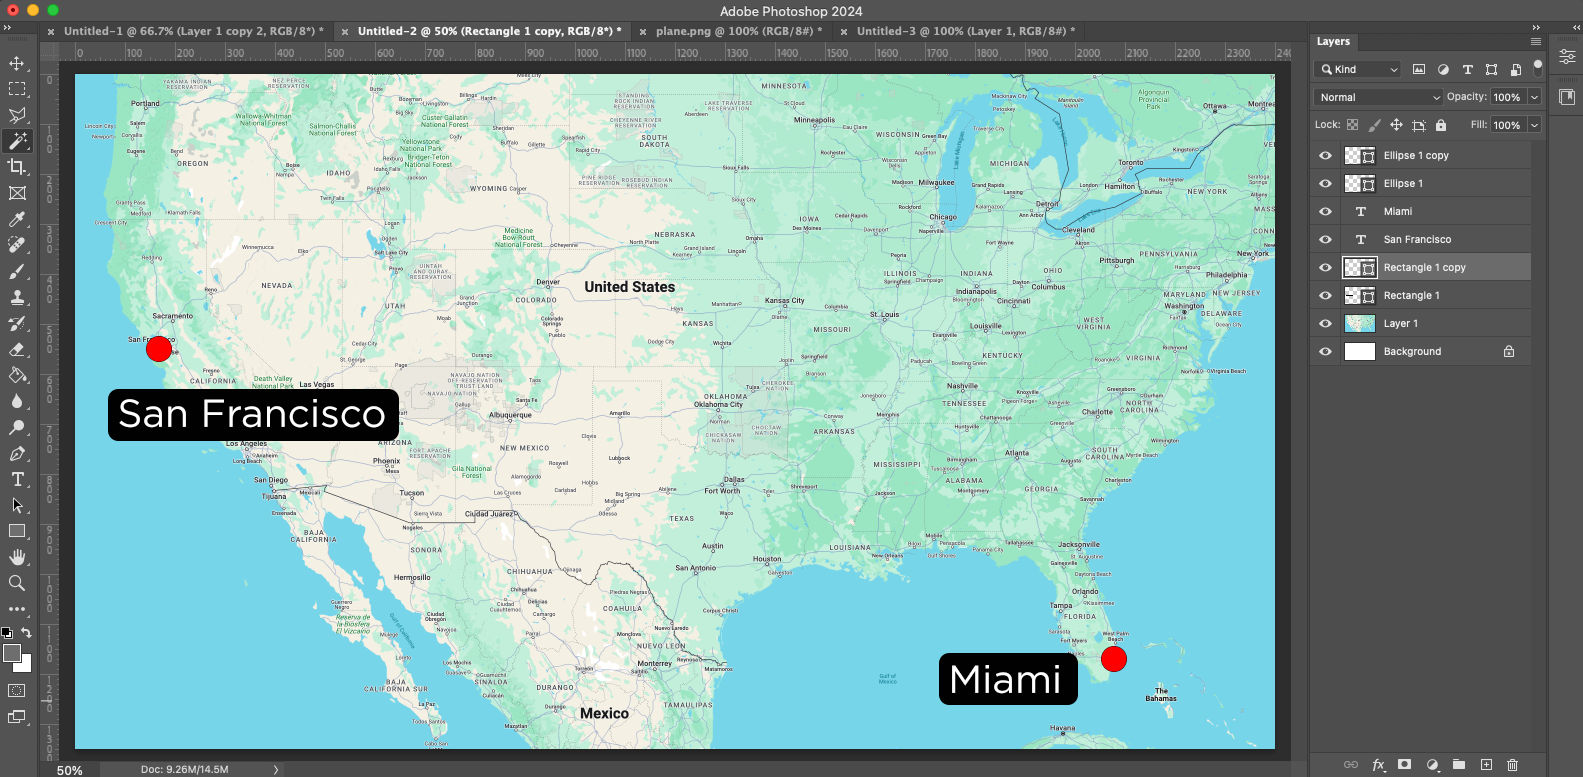
Task: Select the Rectangular Marquee tool
Action: click(17, 90)
